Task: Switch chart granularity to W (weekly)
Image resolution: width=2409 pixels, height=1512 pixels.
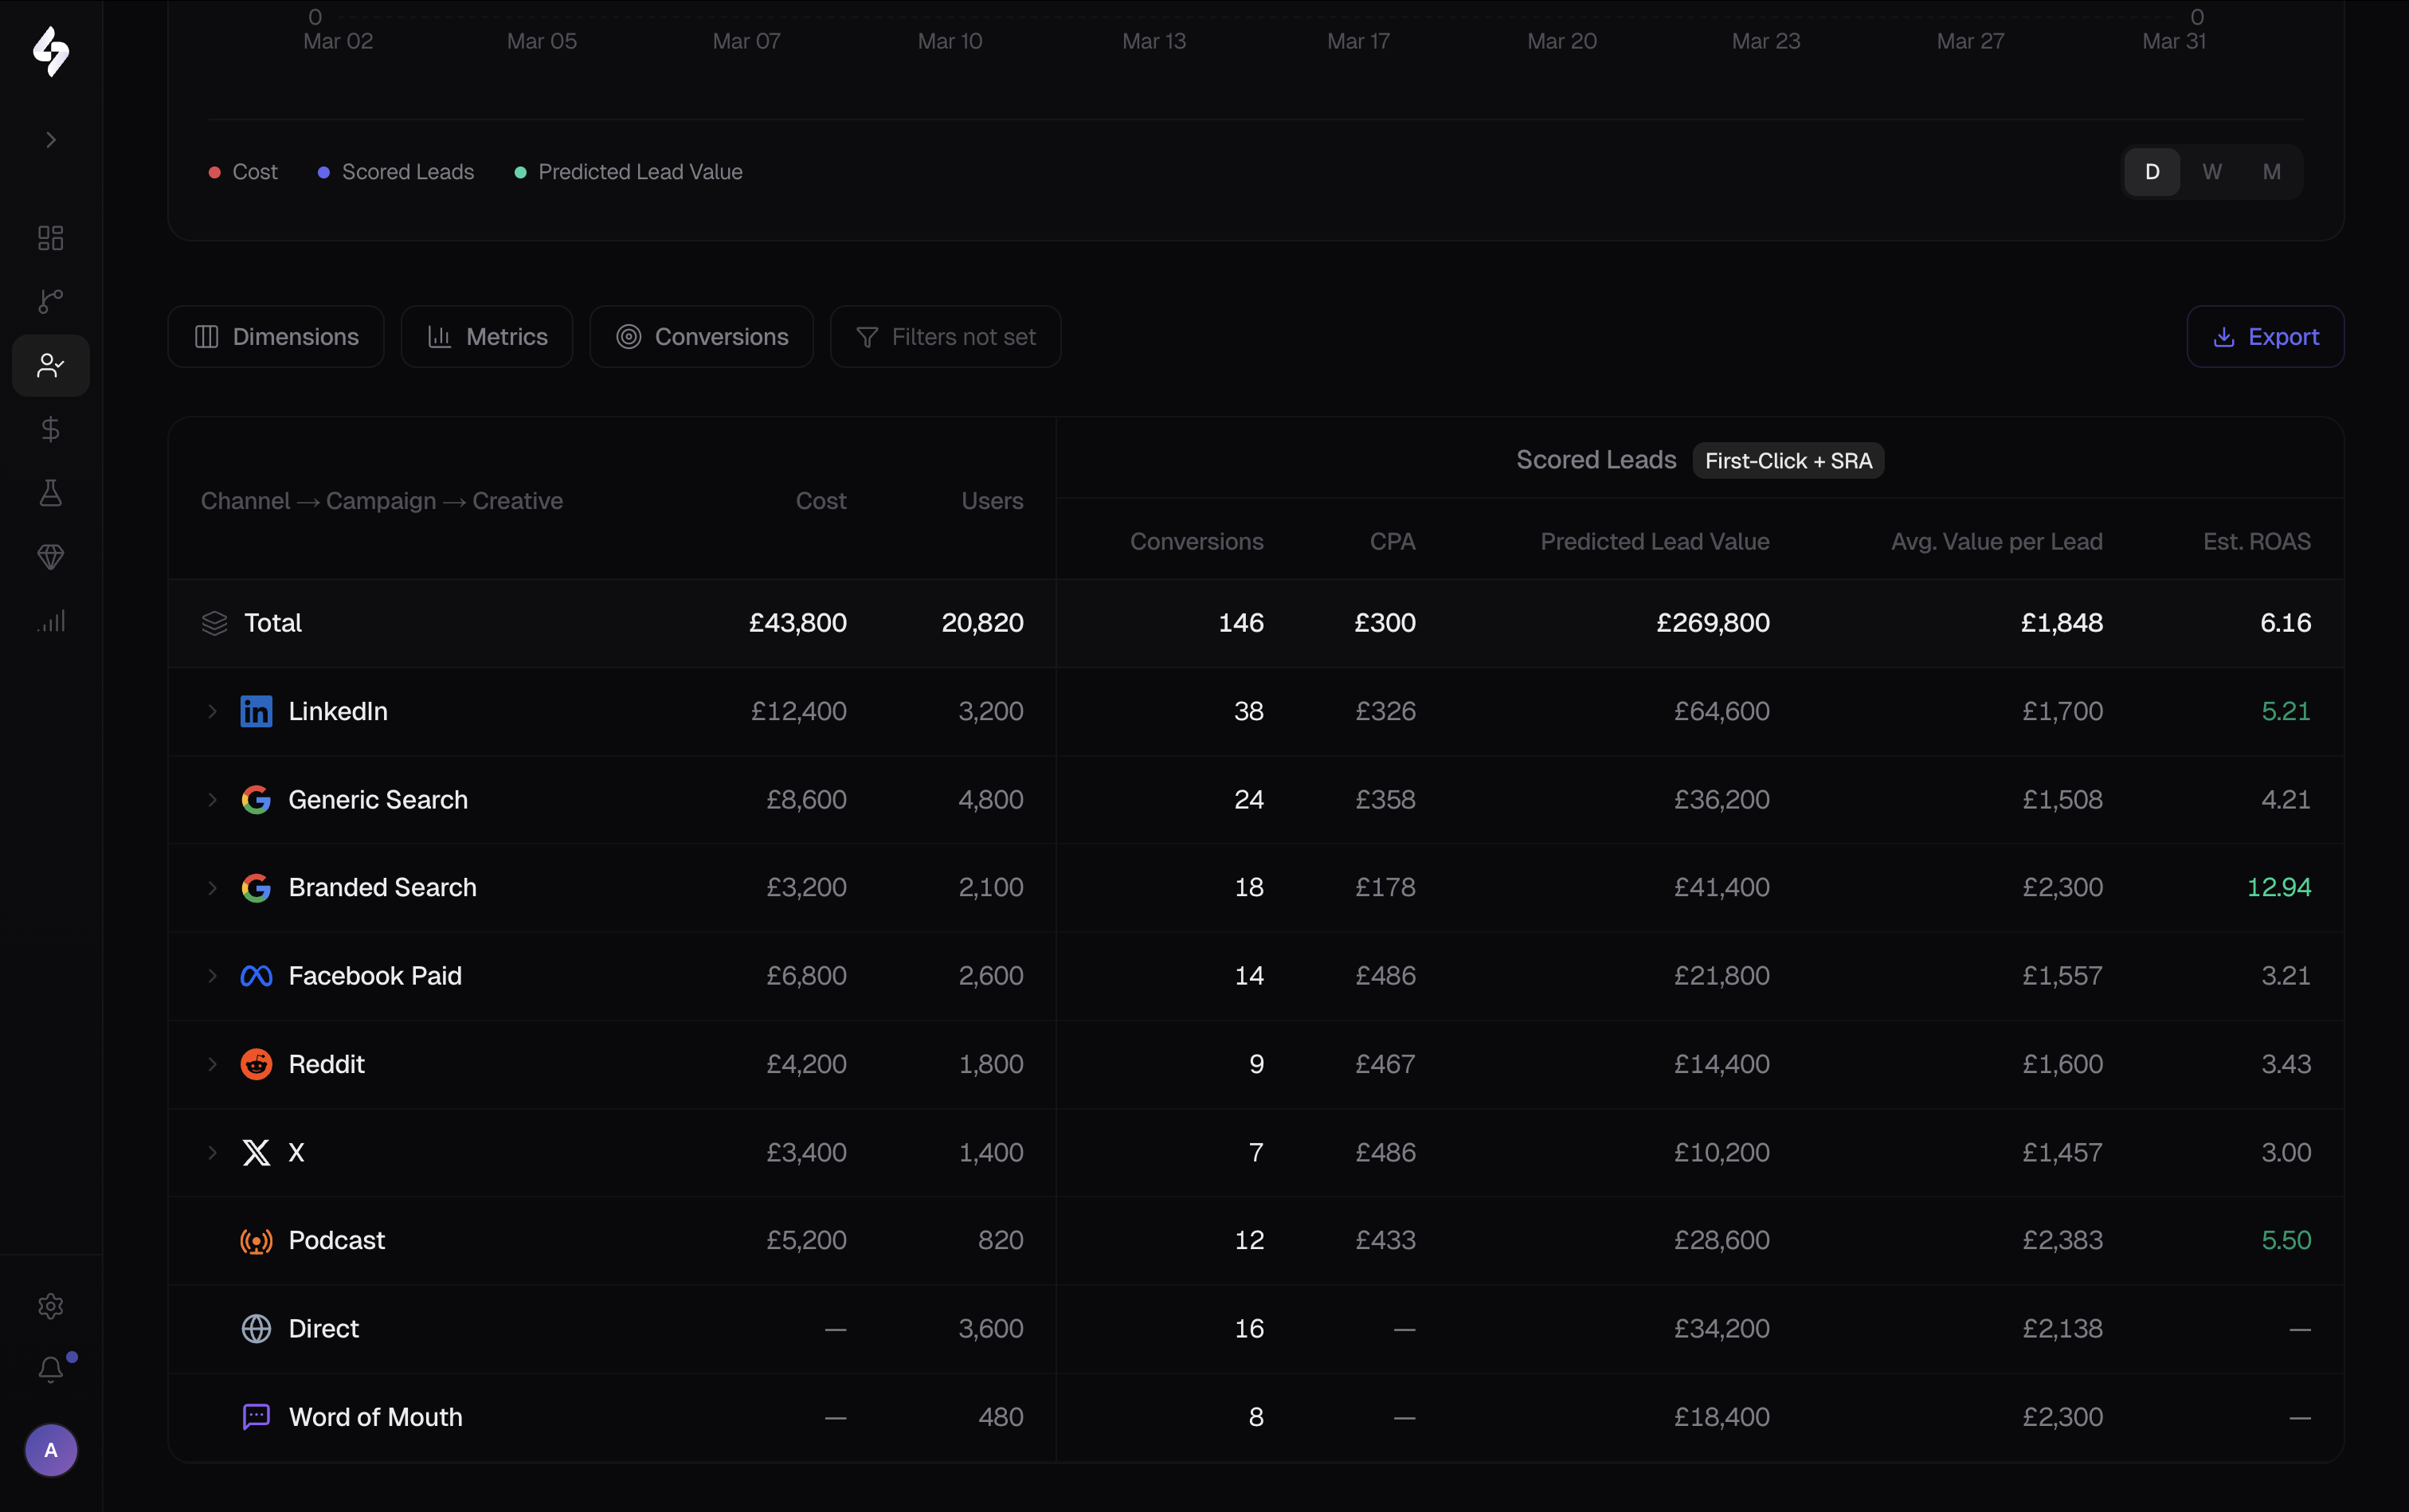Action: point(2212,172)
